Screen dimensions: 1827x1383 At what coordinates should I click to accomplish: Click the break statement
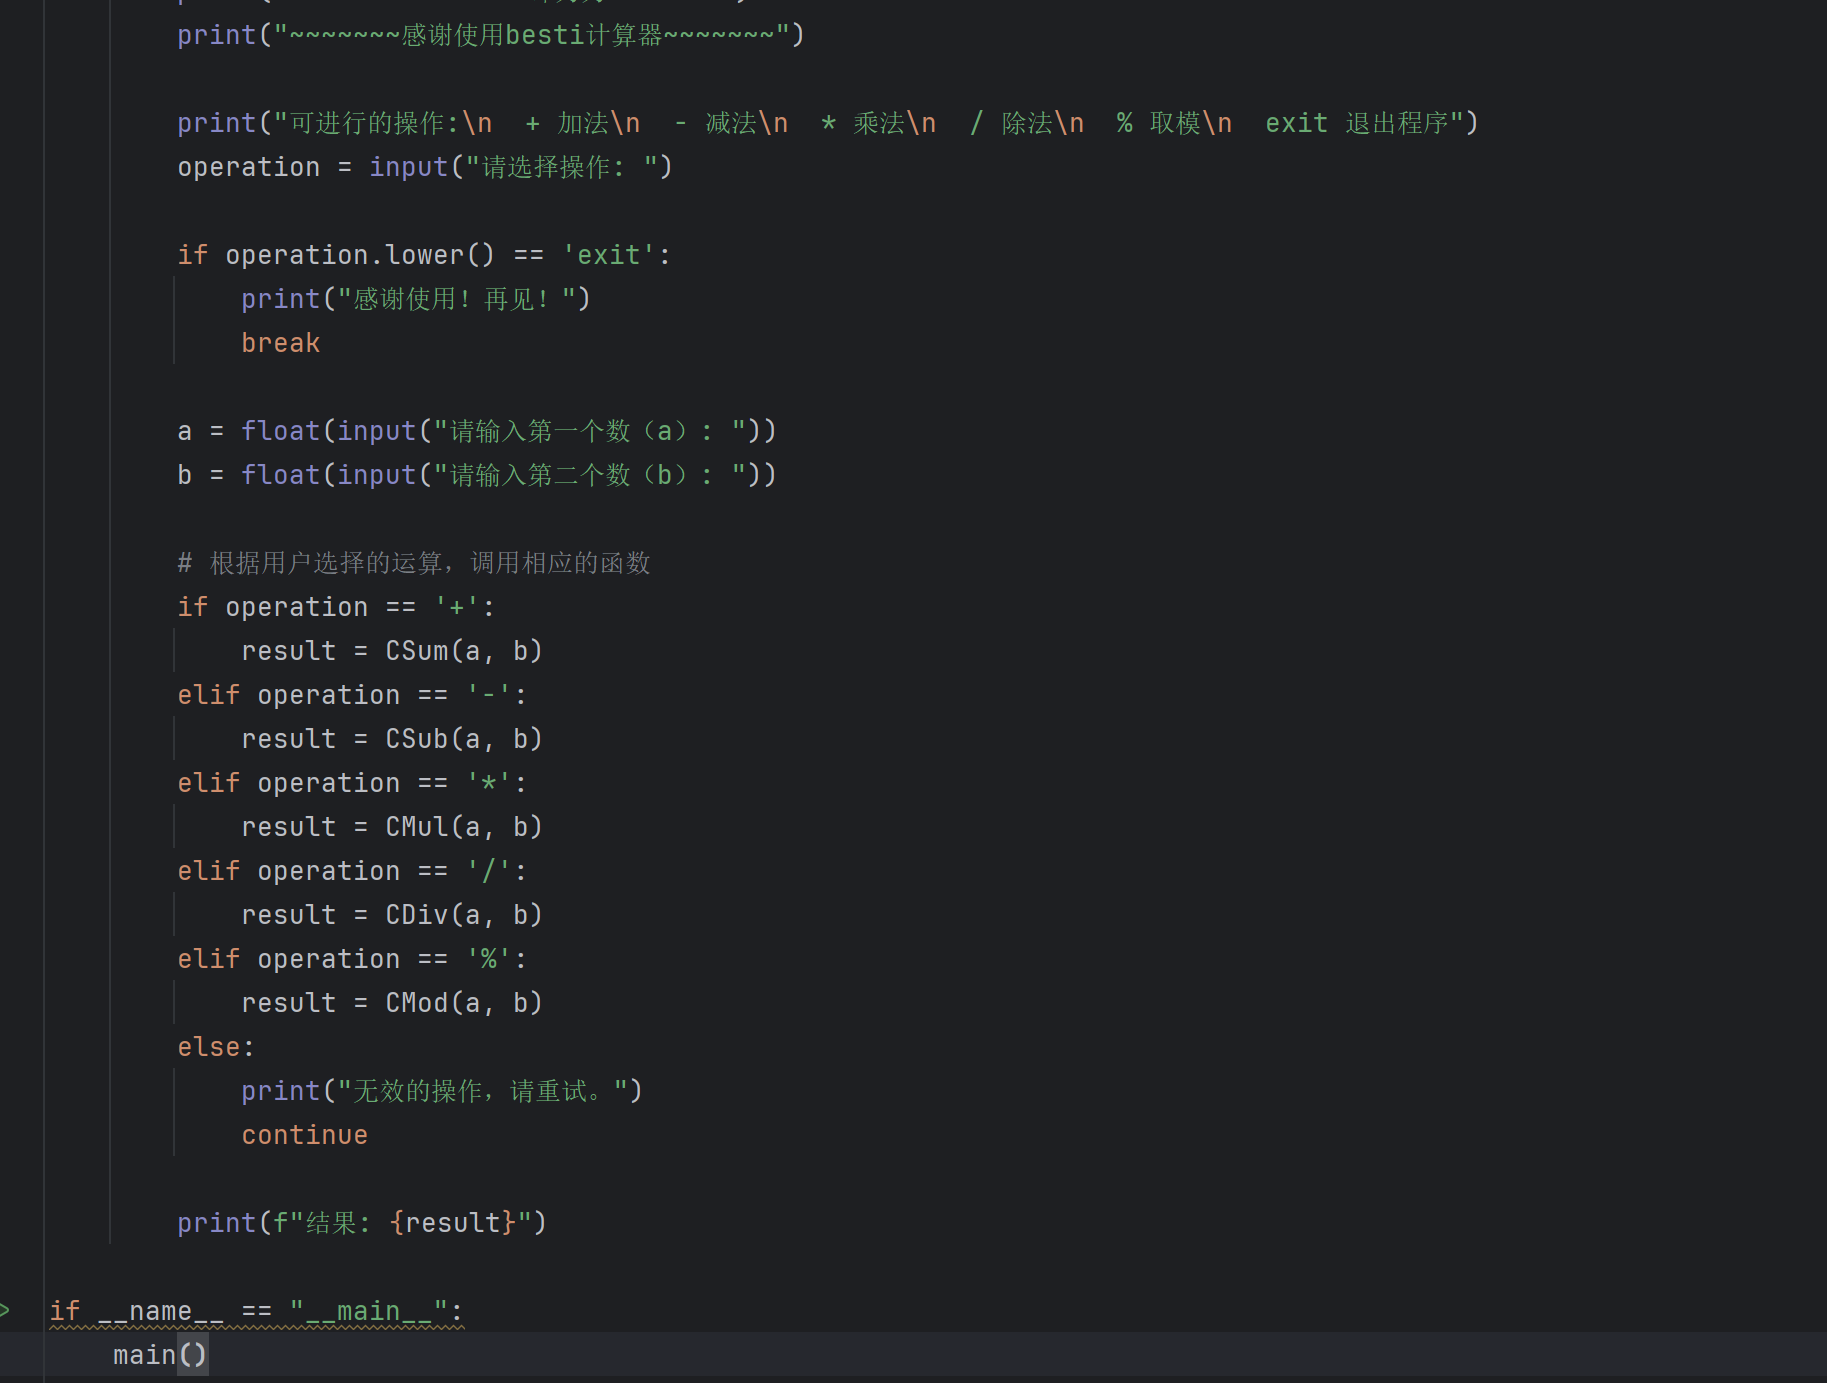click(x=281, y=343)
